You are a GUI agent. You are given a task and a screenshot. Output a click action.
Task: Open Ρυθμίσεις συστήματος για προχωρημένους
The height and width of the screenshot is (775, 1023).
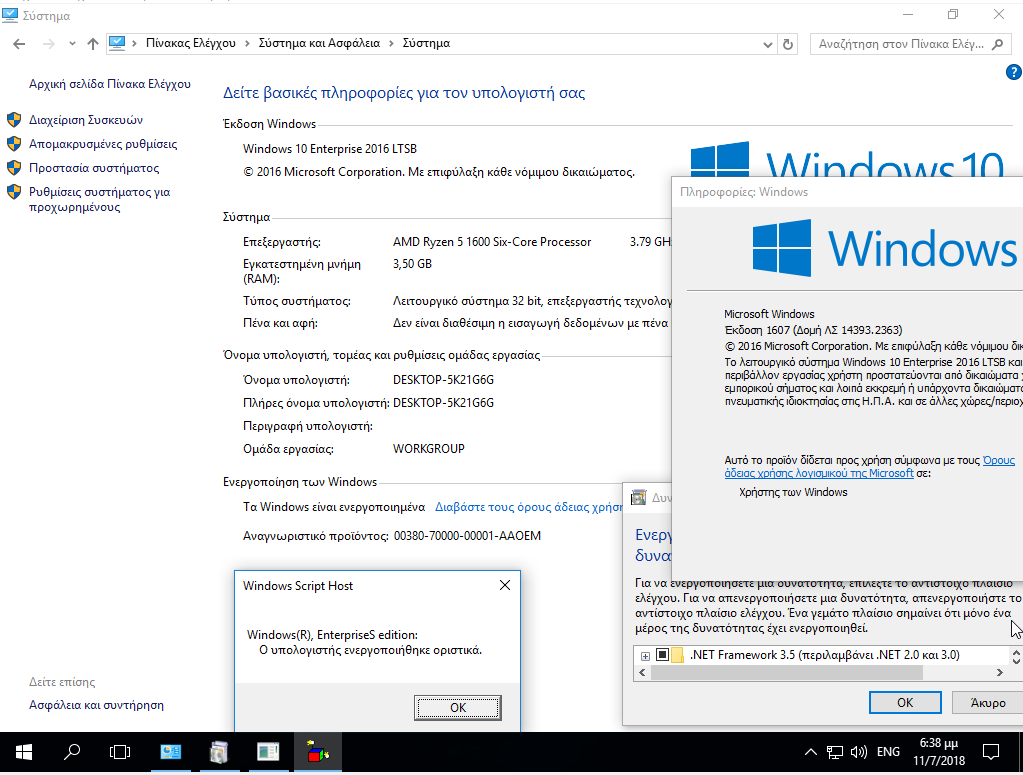click(x=99, y=200)
